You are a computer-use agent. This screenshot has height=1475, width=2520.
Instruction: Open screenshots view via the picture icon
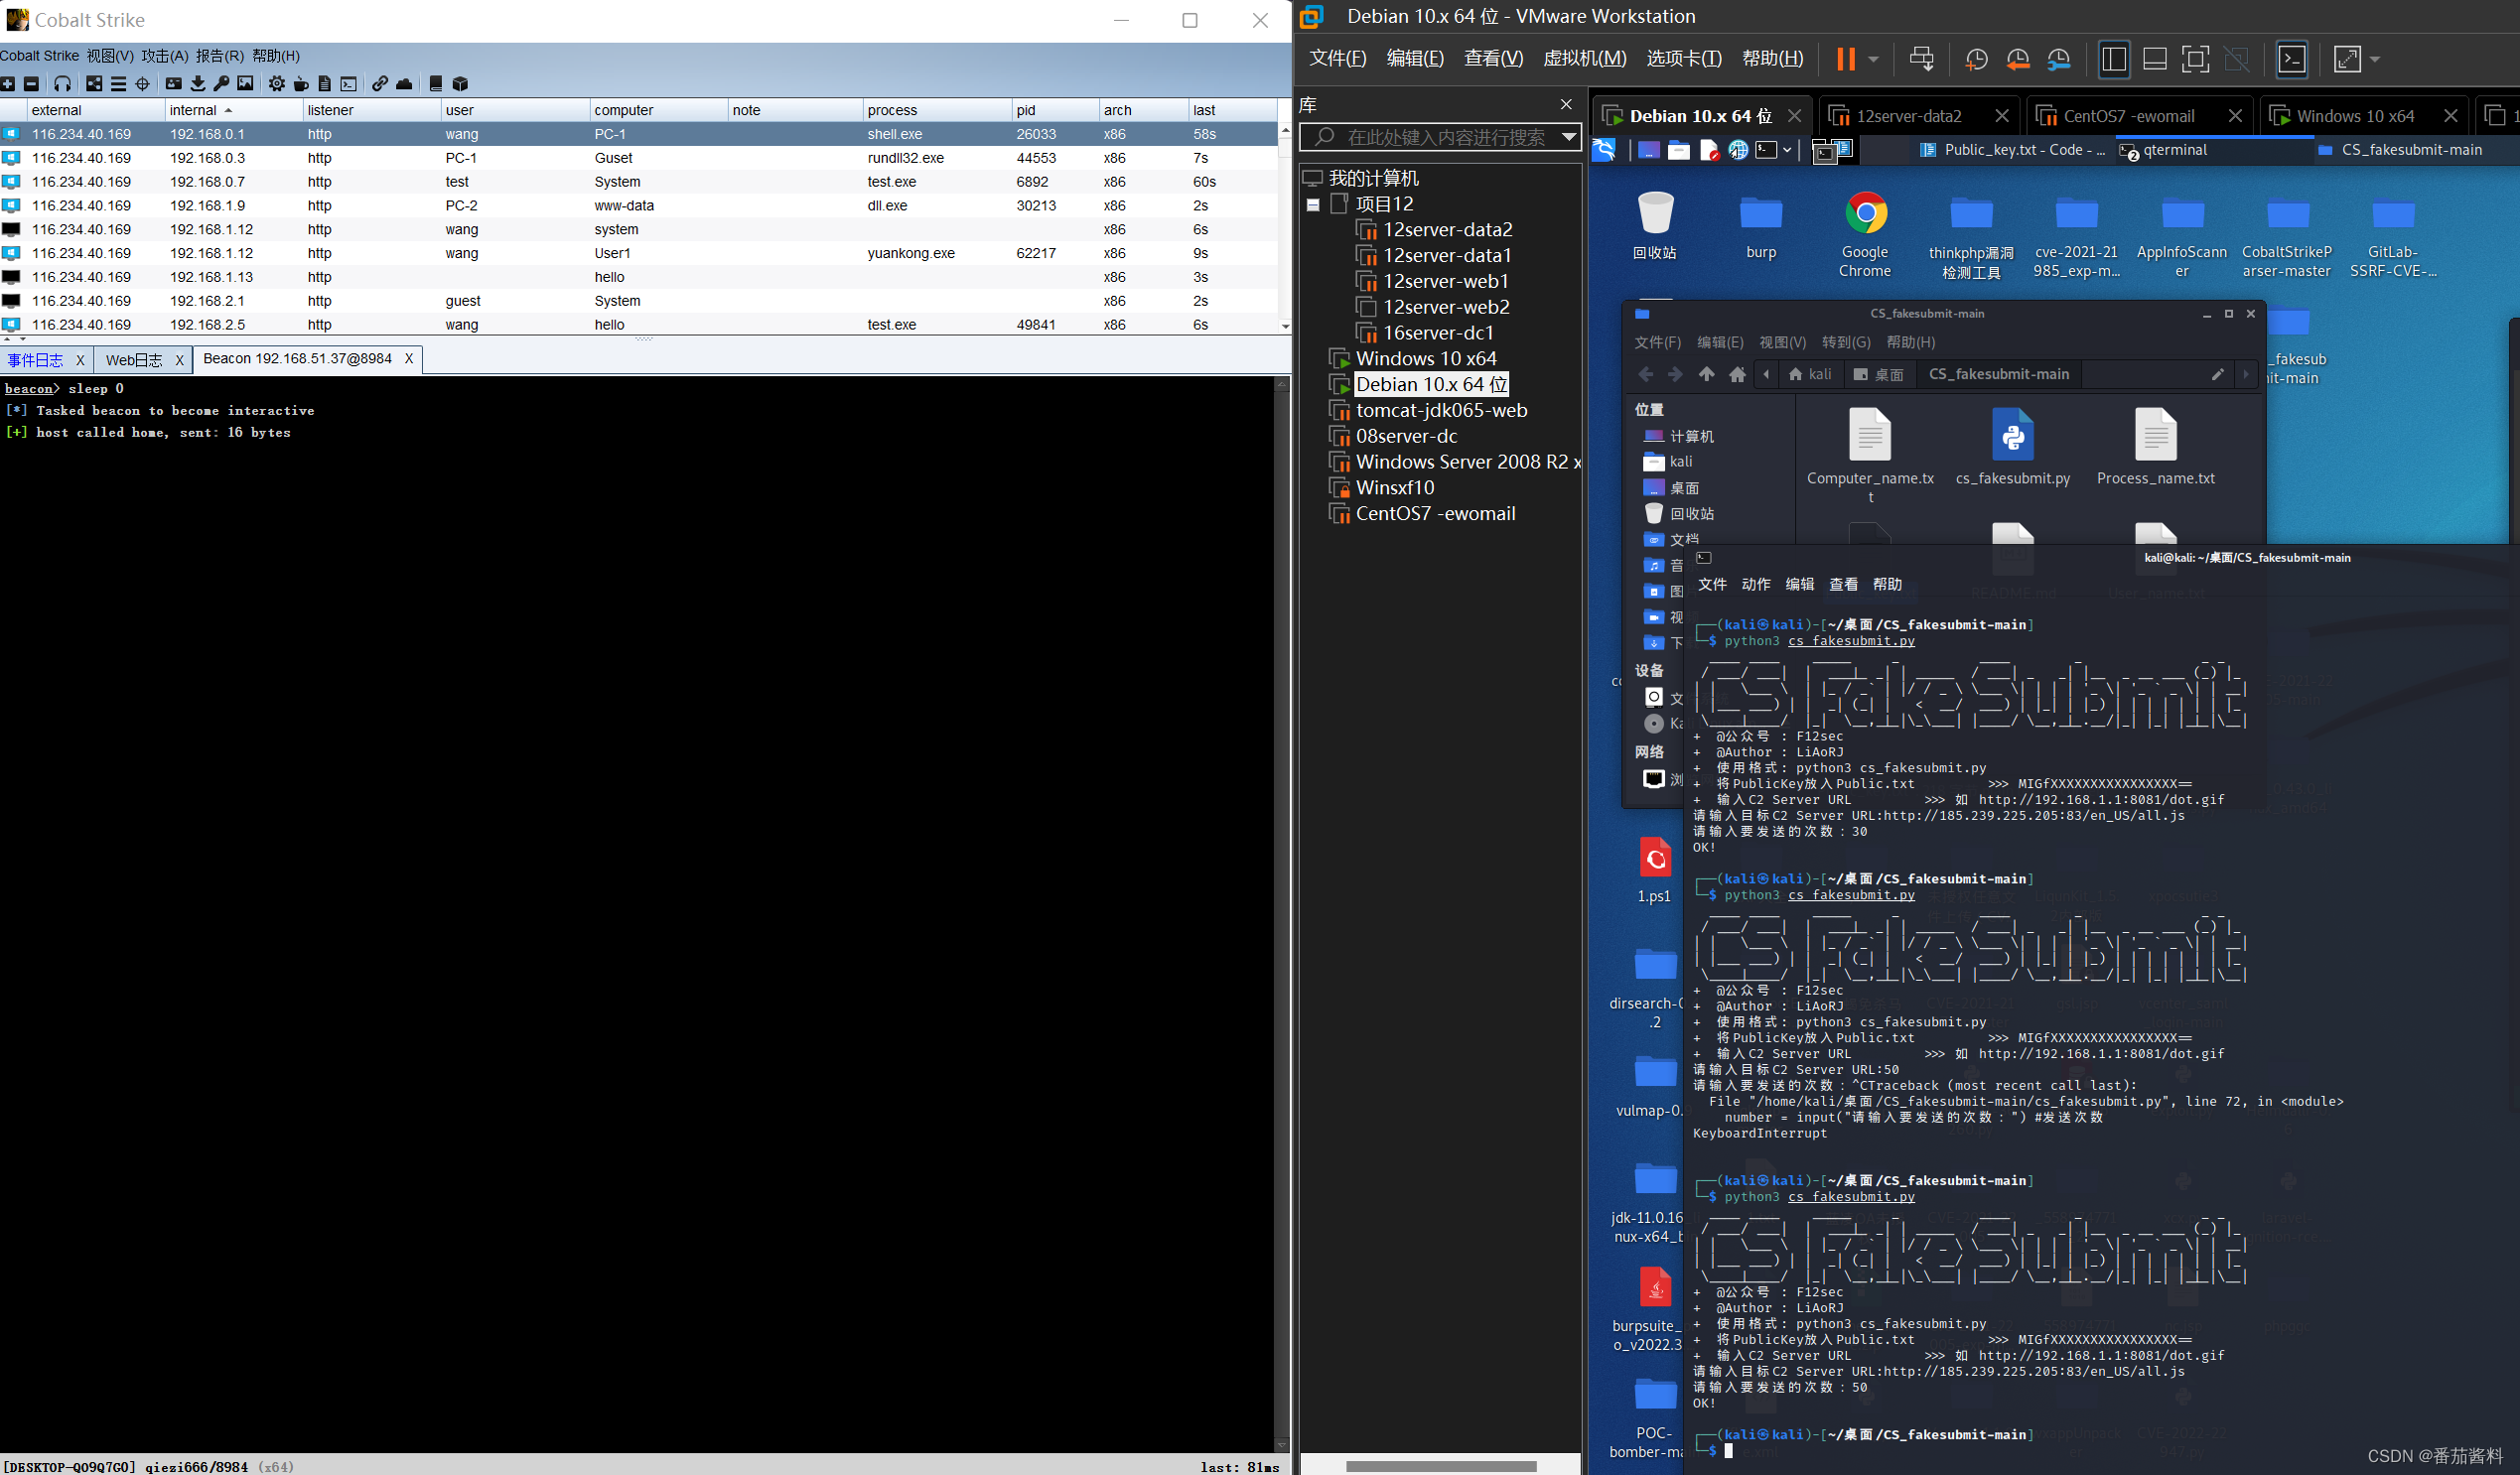coord(245,84)
